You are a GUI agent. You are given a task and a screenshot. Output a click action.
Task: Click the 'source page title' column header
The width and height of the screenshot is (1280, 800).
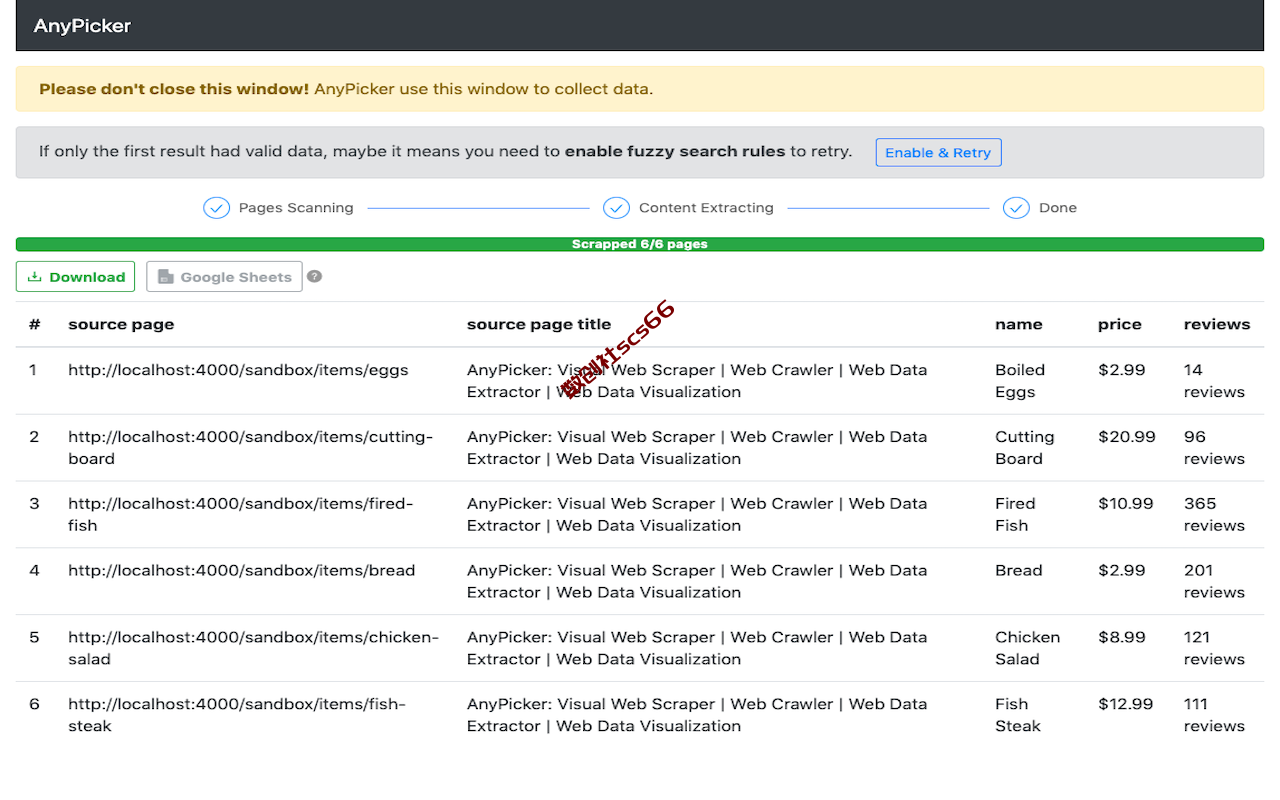pos(539,324)
